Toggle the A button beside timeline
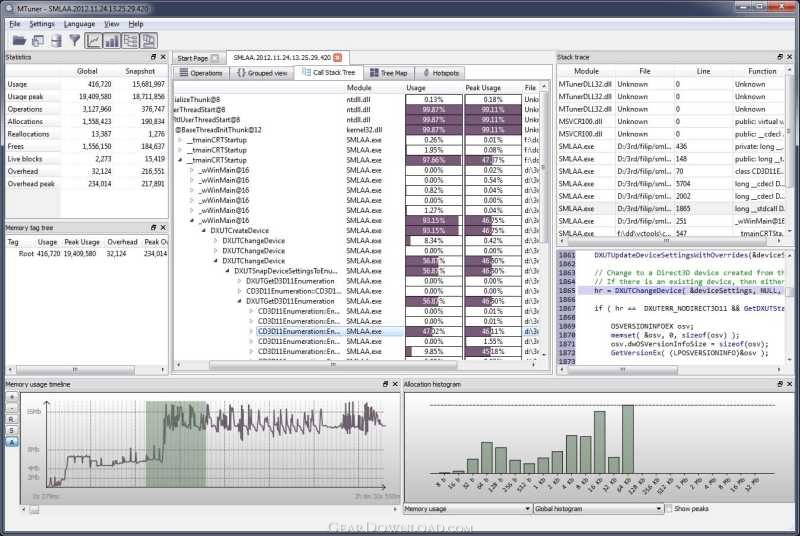Viewport: 800px width, 536px height. point(12,441)
